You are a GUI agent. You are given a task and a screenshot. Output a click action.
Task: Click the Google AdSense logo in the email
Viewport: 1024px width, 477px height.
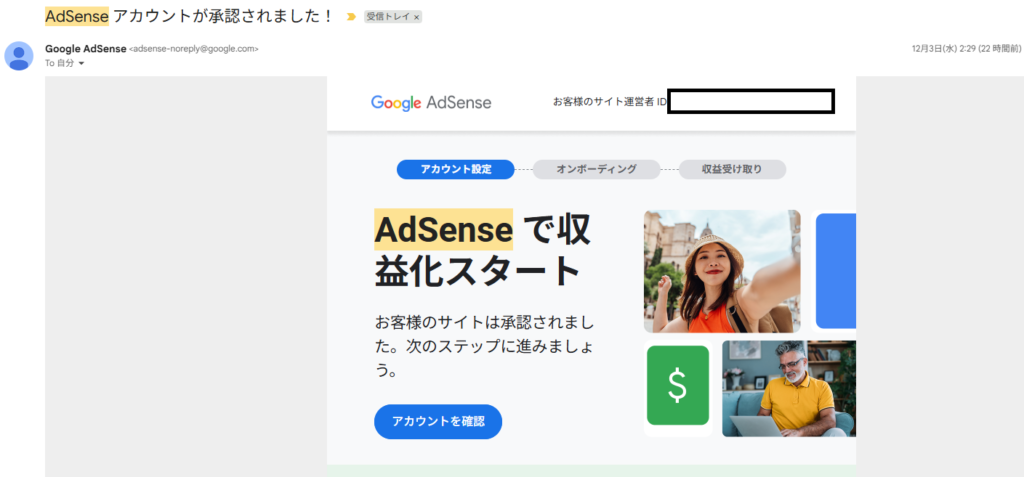click(430, 102)
